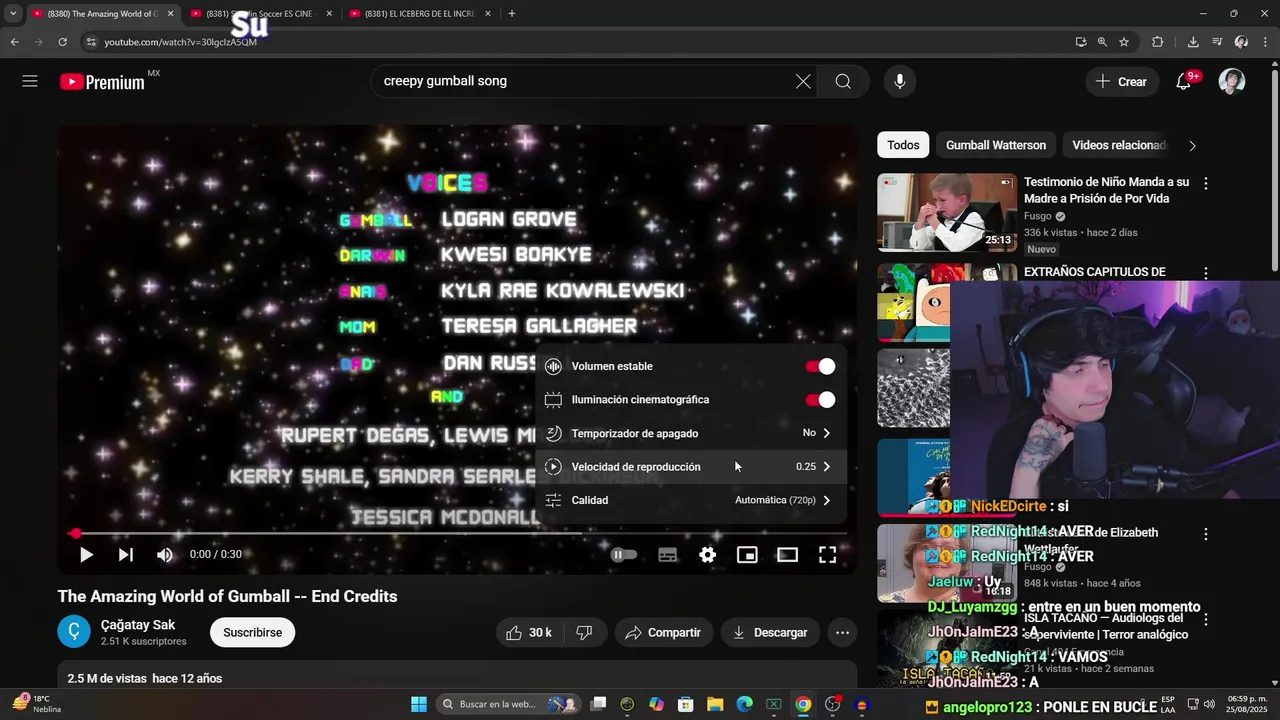Switch to the miniplayer

point(747,555)
